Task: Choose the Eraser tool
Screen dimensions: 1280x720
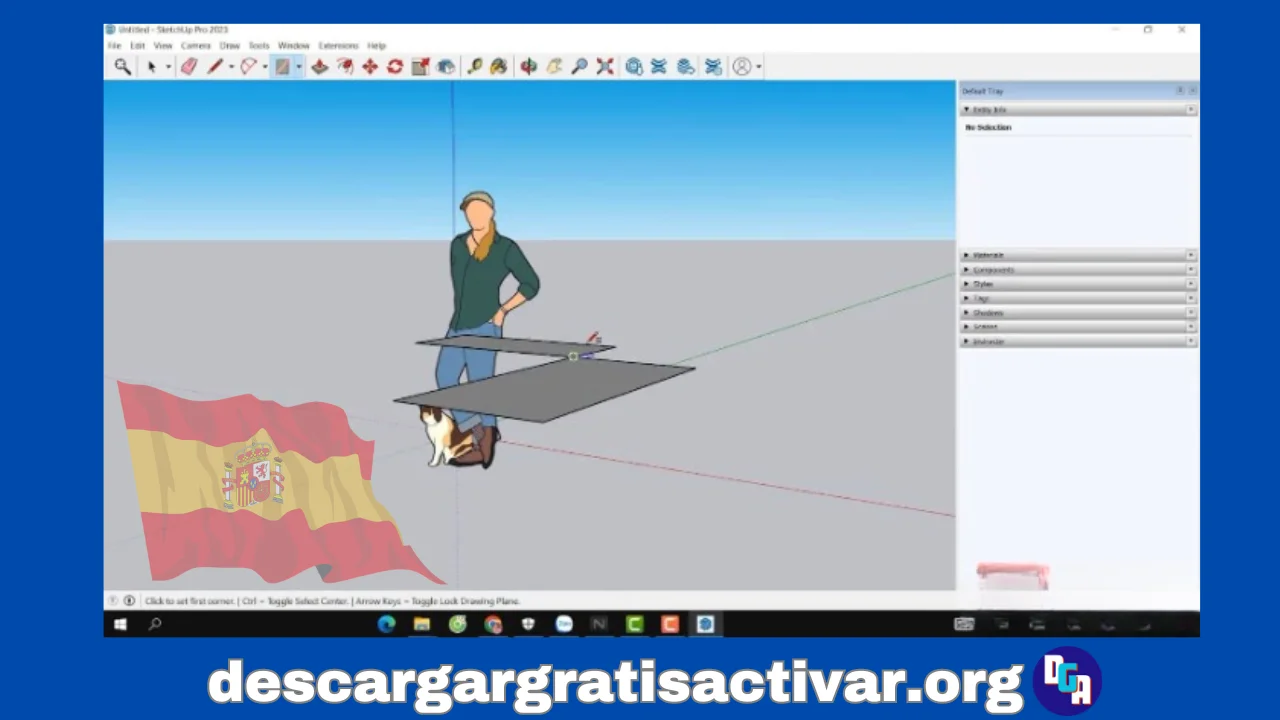Action: point(189,67)
